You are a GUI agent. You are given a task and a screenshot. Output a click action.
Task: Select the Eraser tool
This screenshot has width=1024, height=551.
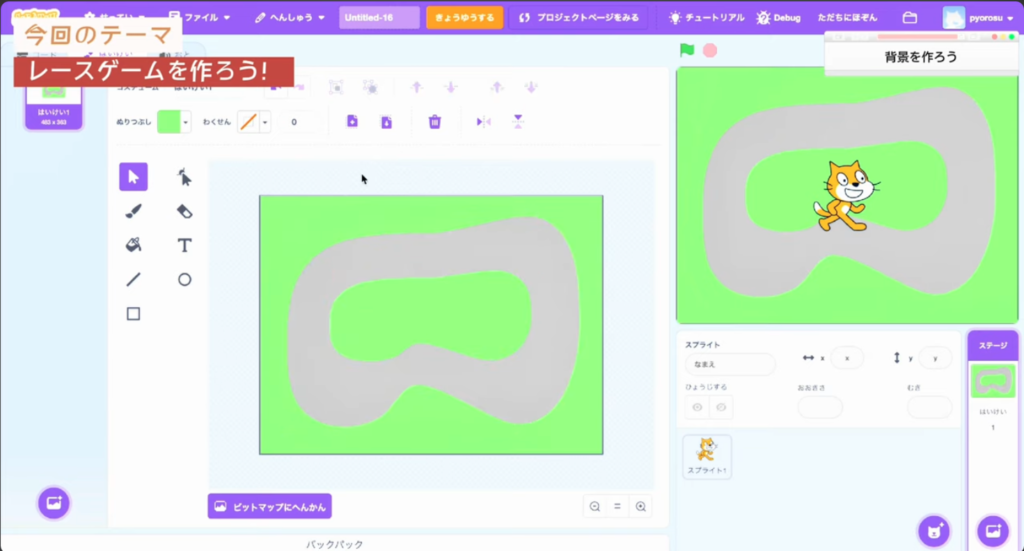(184, 211)
